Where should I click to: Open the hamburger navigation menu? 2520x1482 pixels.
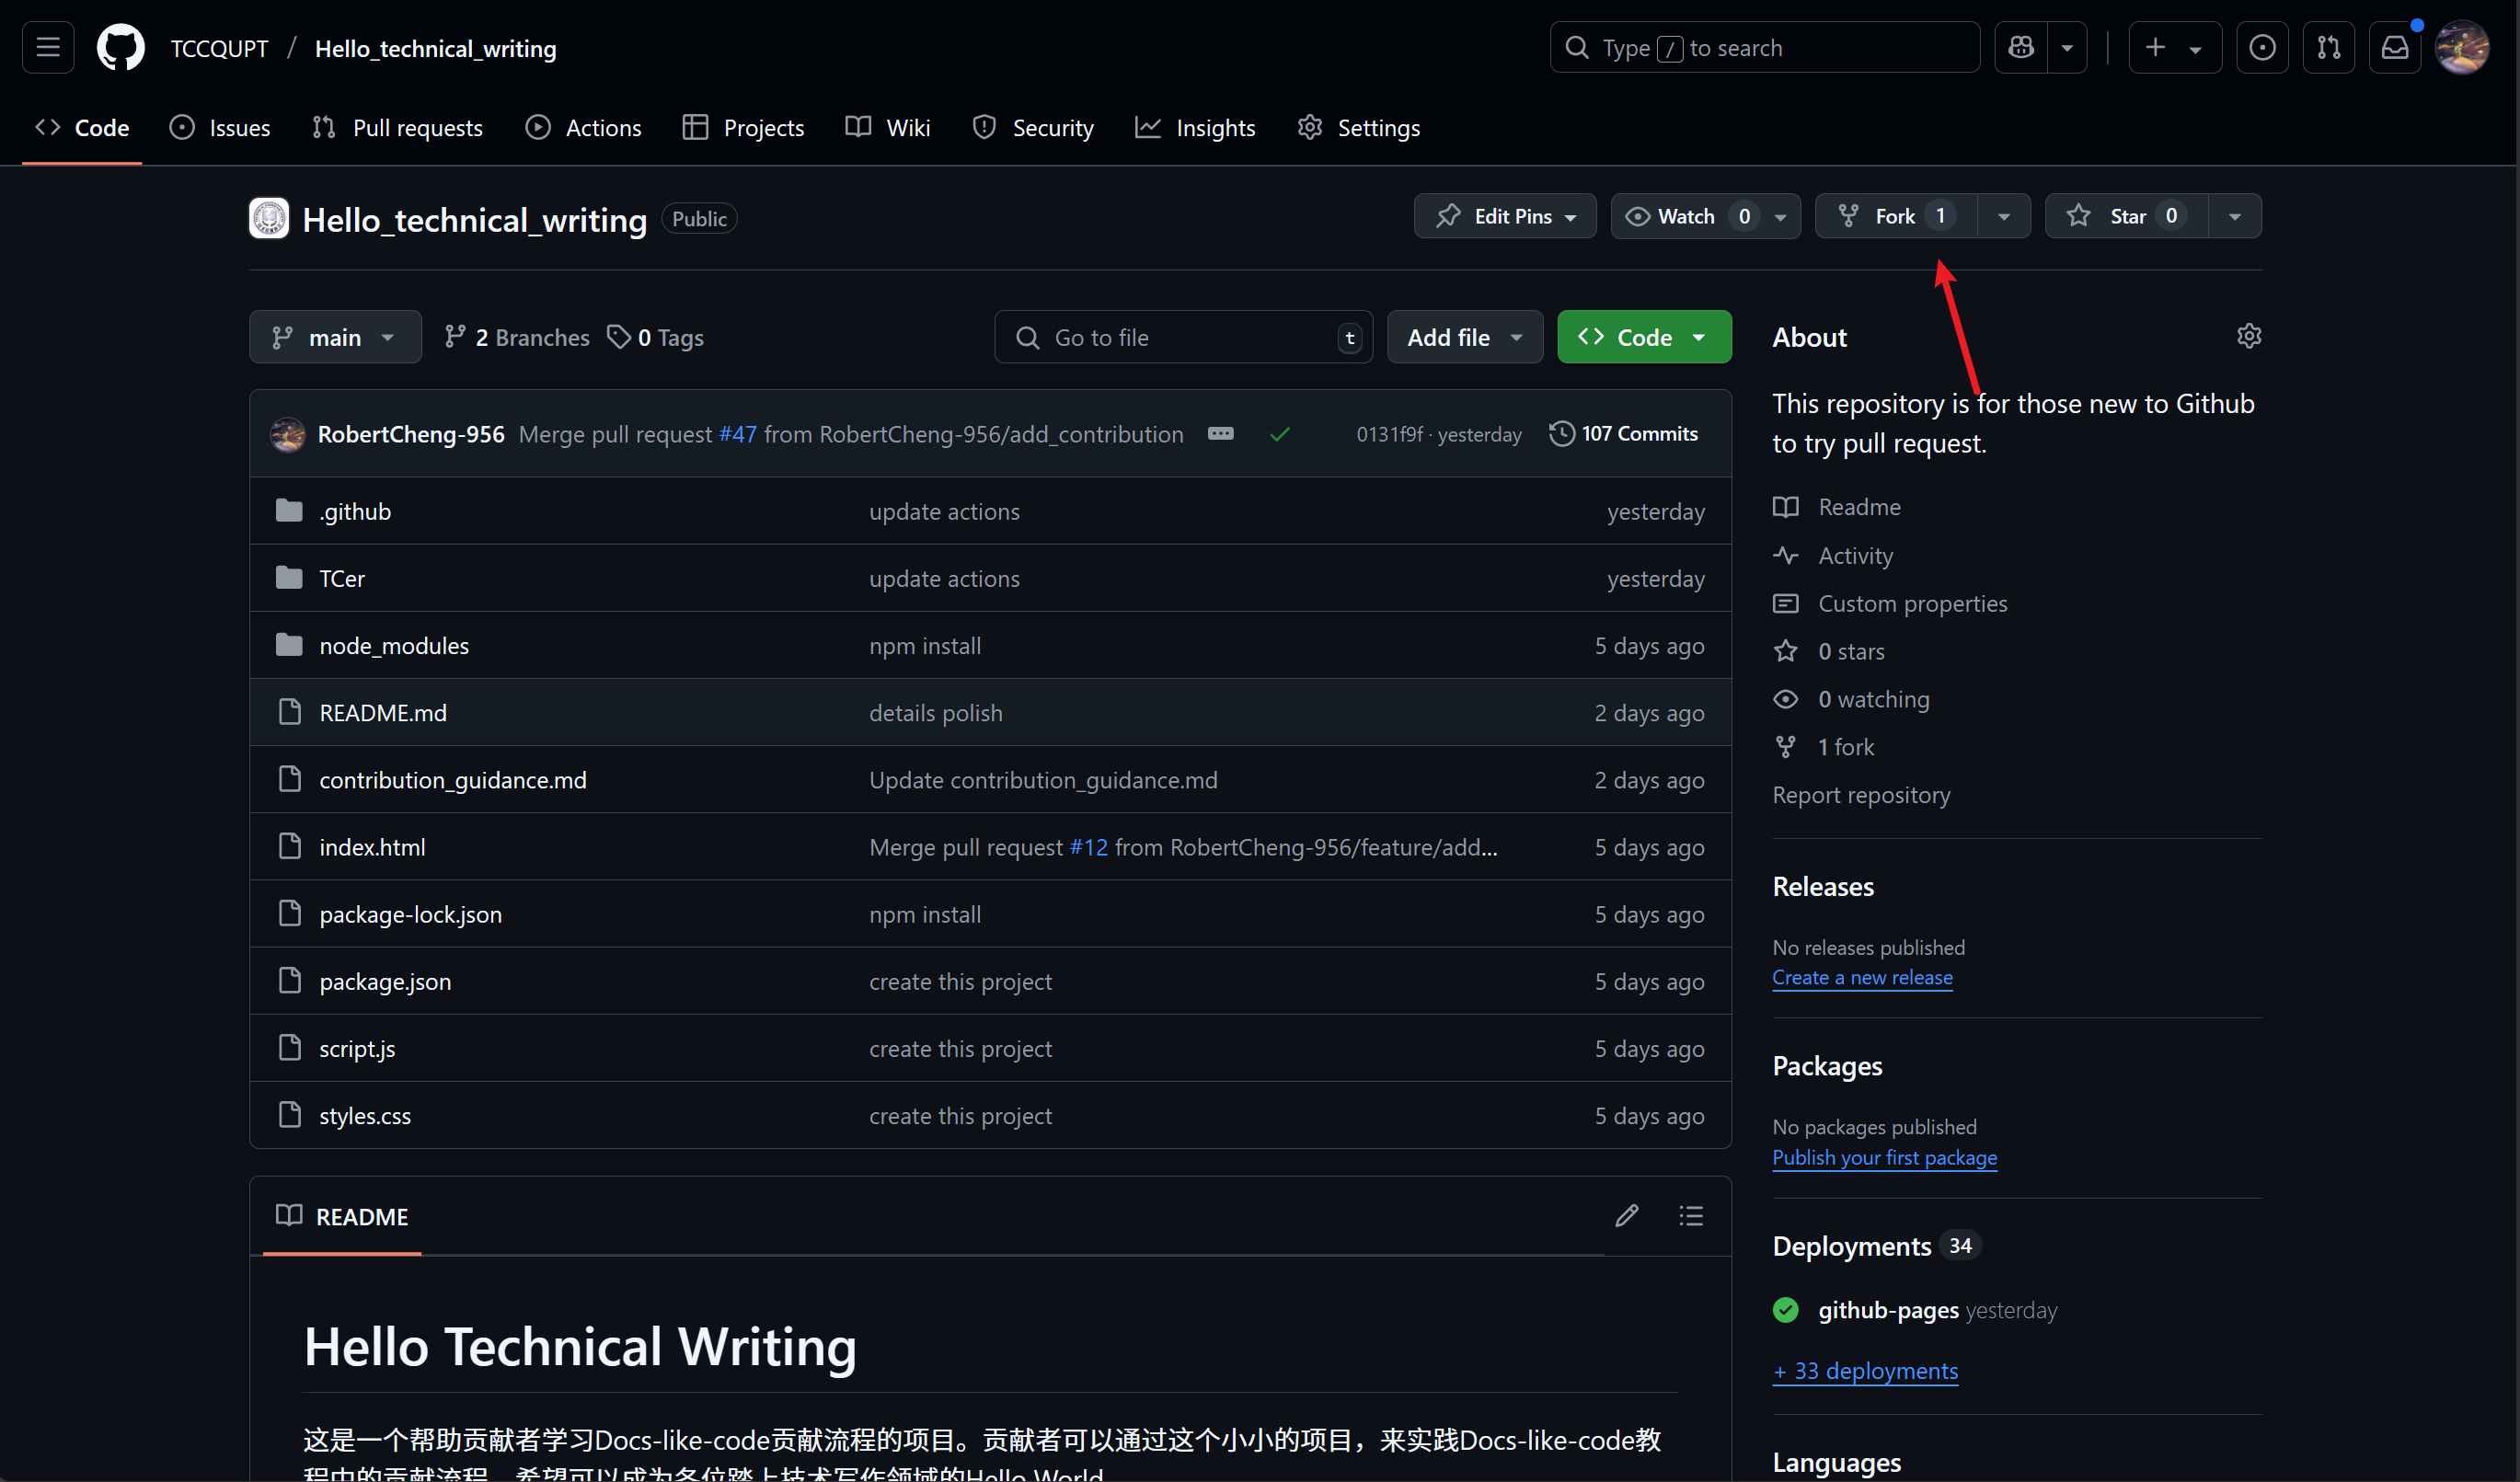click(x=48, y=48)
